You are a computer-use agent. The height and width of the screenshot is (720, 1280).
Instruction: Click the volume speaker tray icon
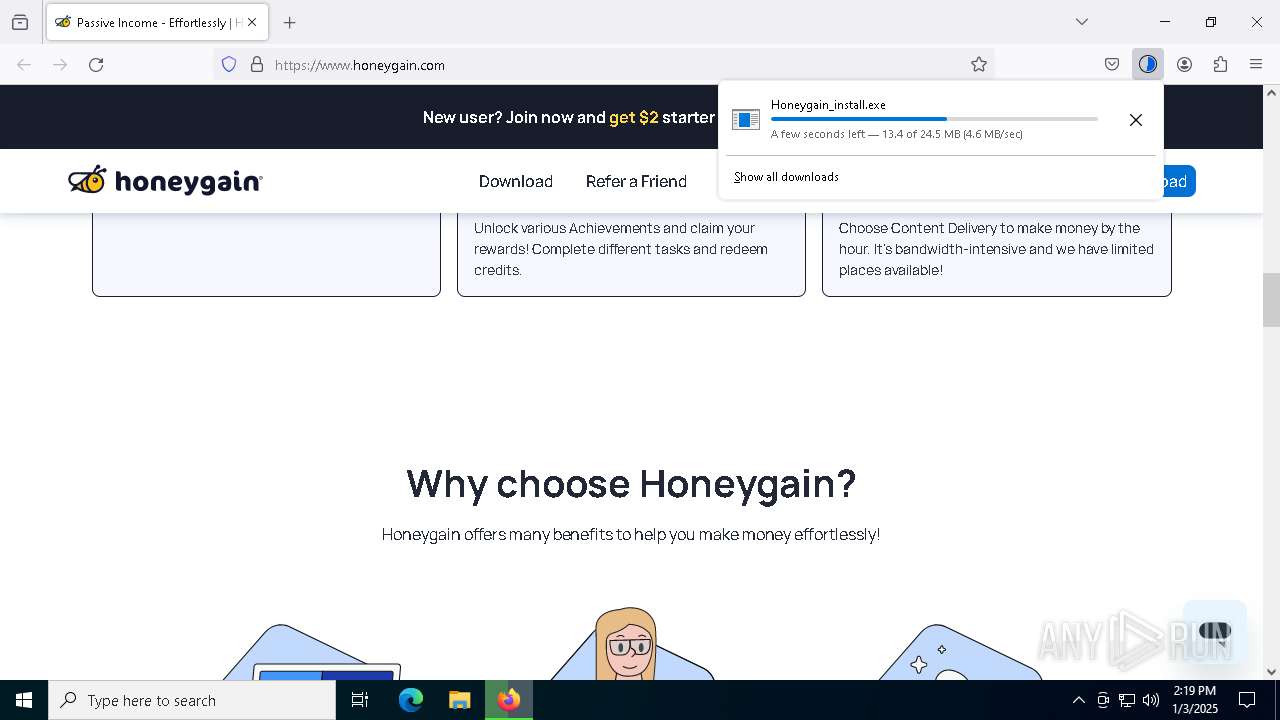pos(1151,700)
